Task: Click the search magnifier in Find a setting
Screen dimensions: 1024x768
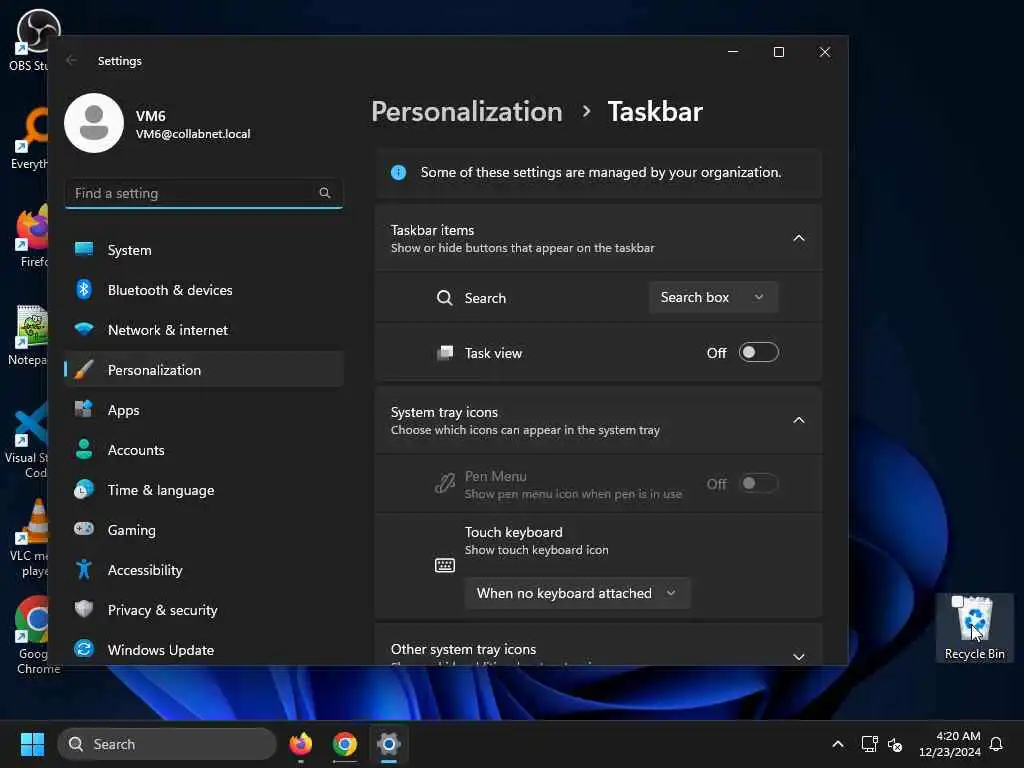Action: point(325,193)
